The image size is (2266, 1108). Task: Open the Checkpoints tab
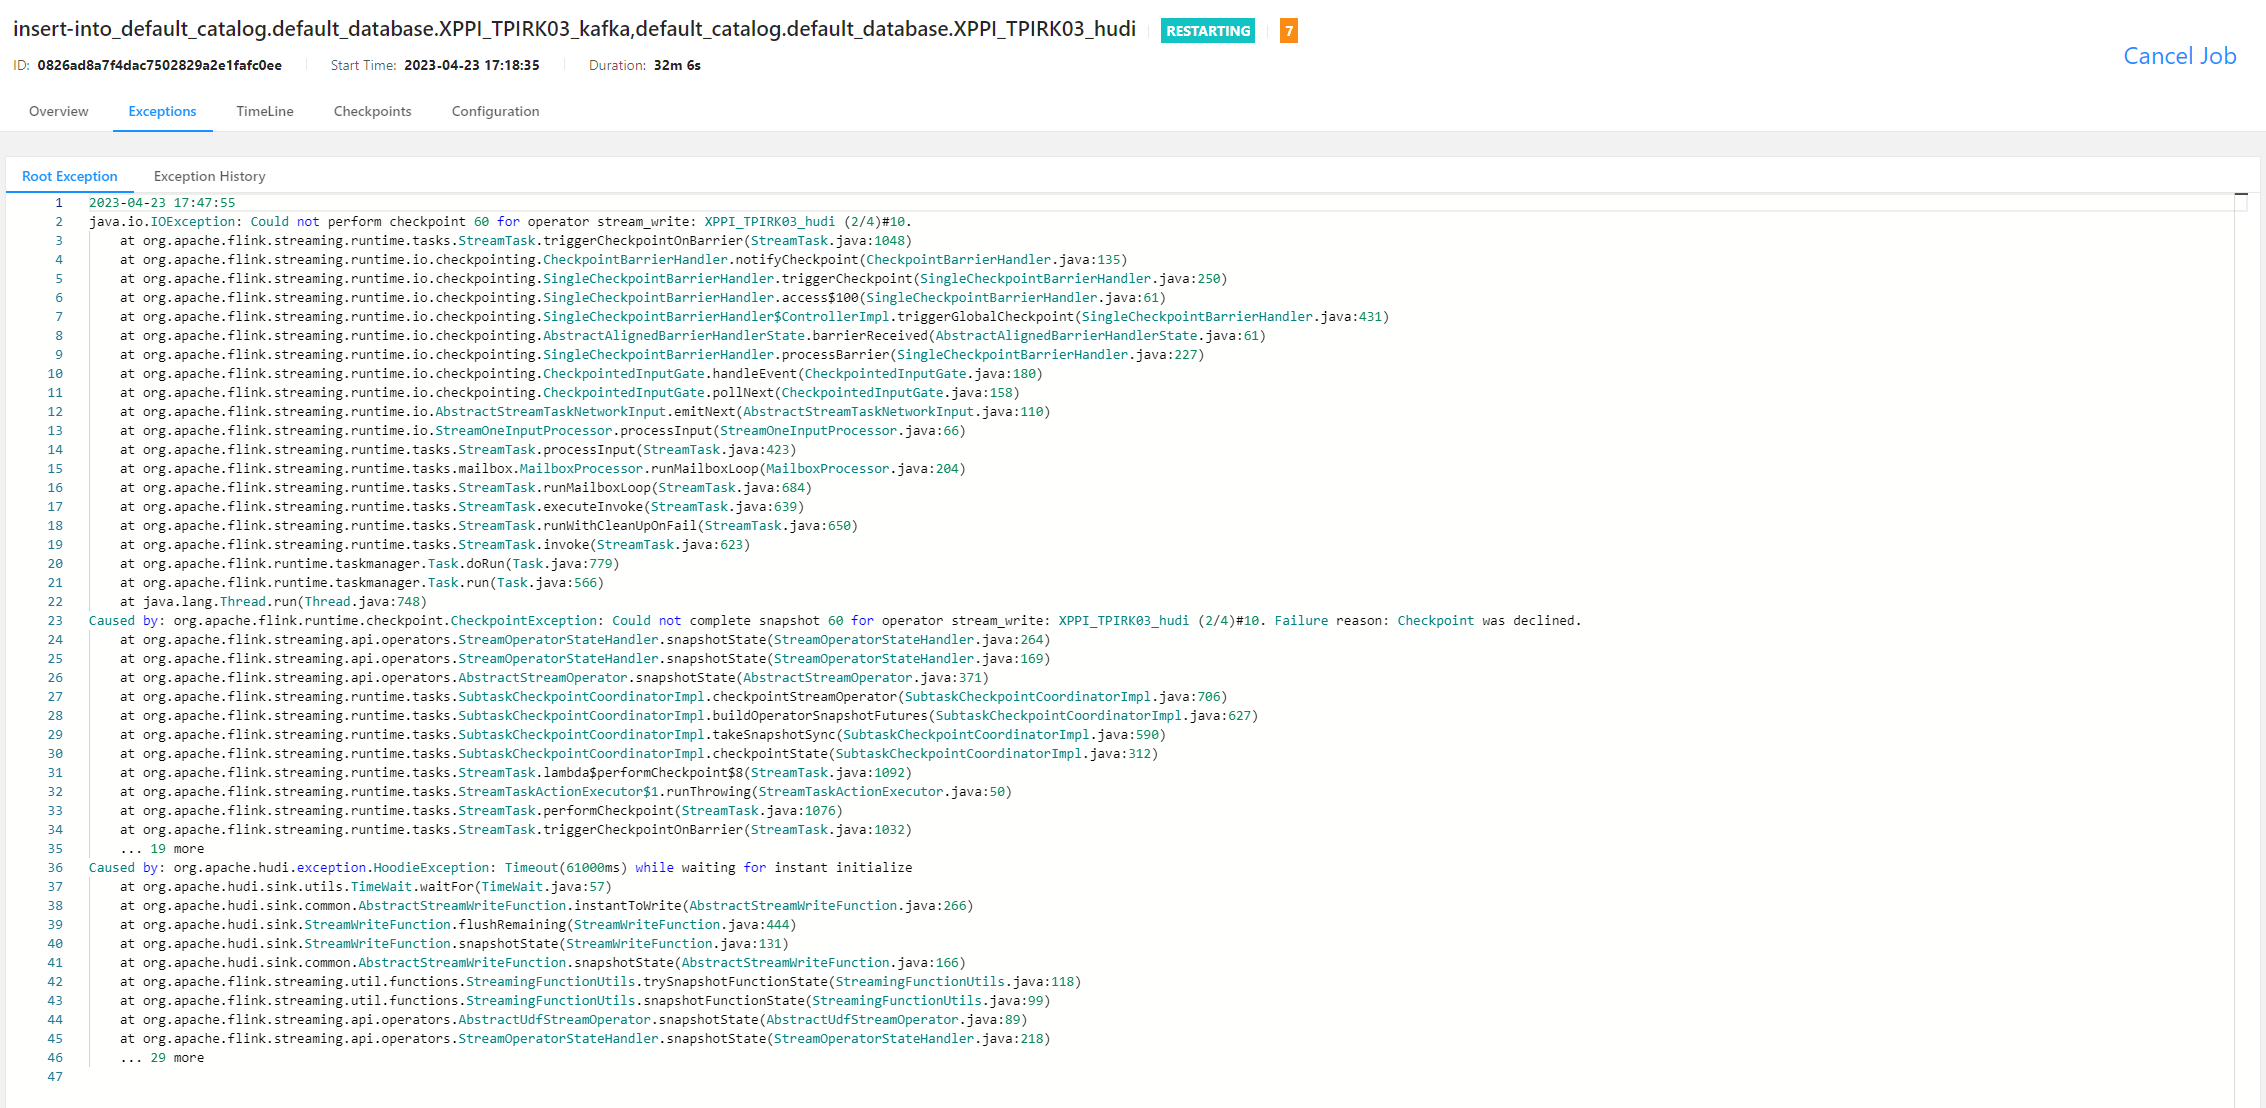[372, 111]
